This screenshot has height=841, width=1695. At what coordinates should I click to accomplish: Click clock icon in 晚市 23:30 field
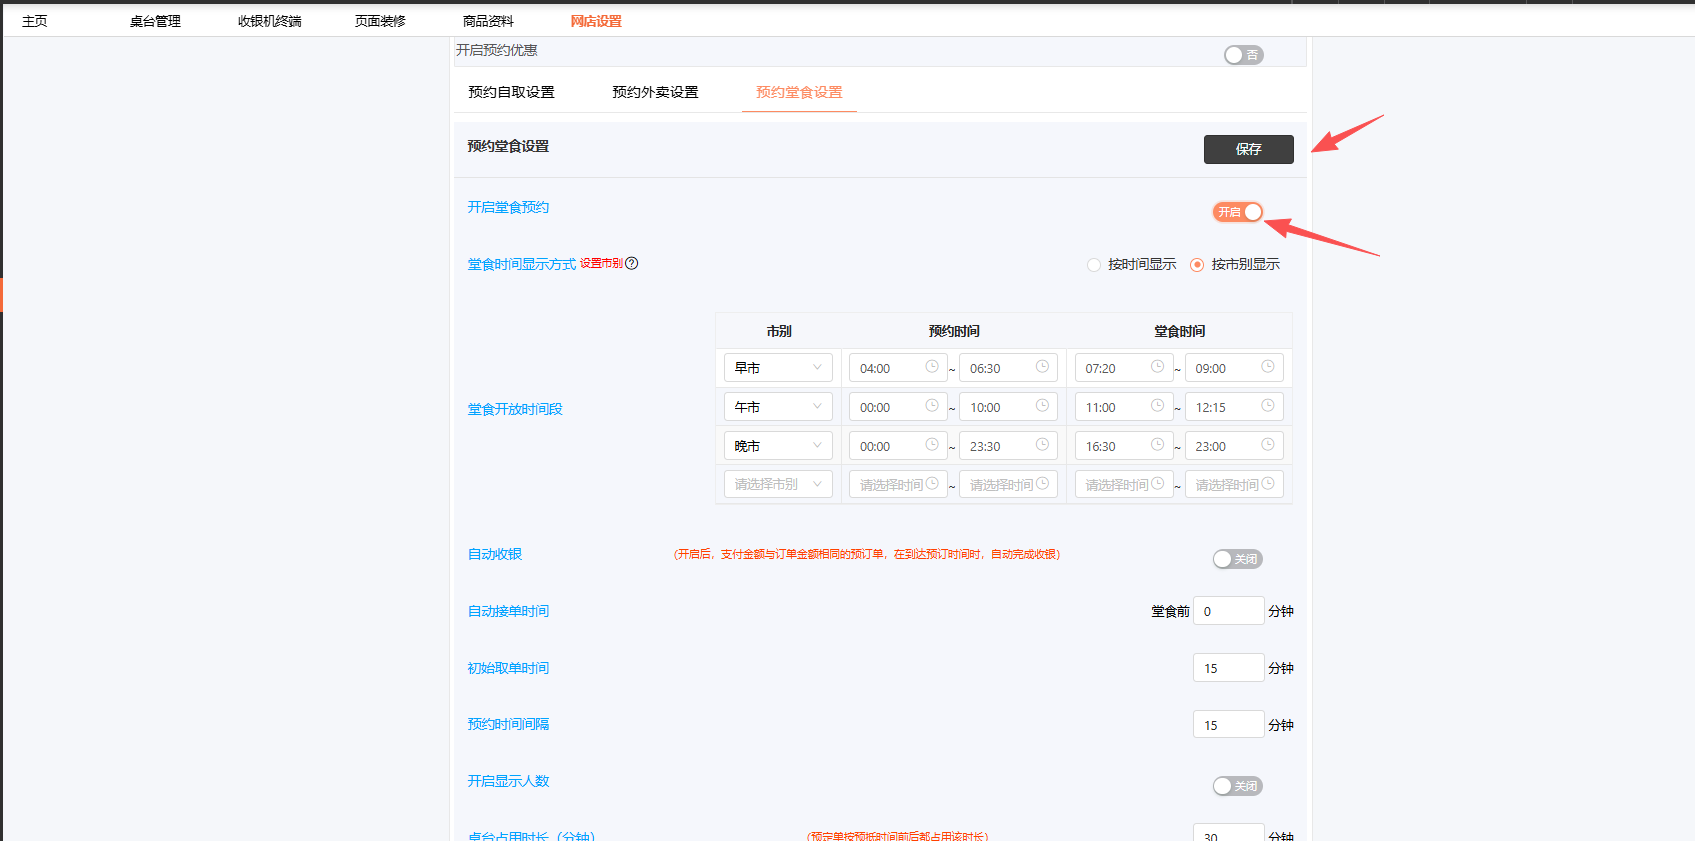(x=1041, y=445)
